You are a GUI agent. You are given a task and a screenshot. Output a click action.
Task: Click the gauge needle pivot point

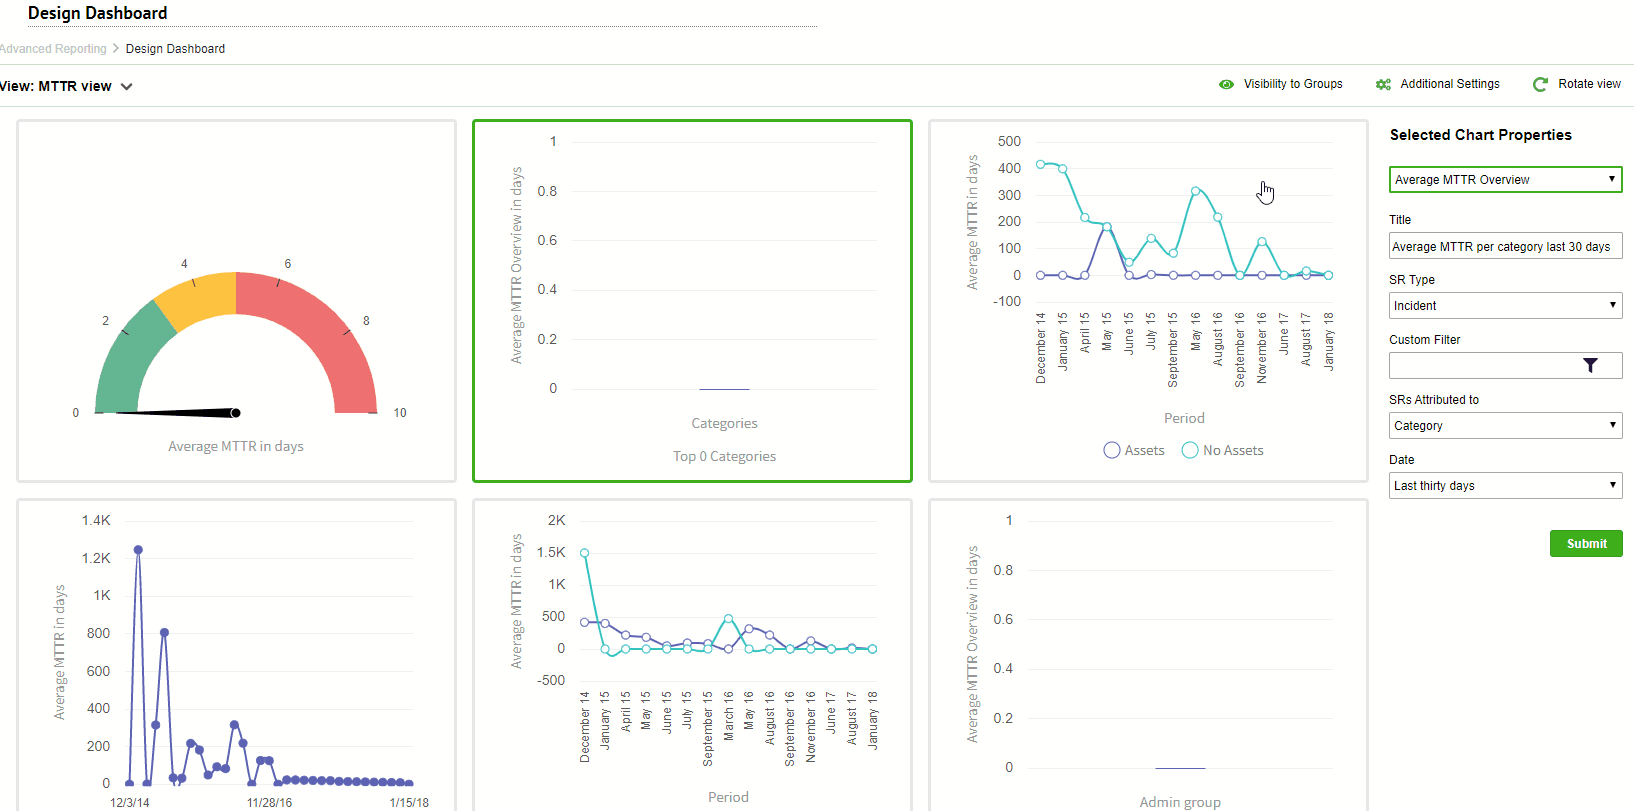236,413
